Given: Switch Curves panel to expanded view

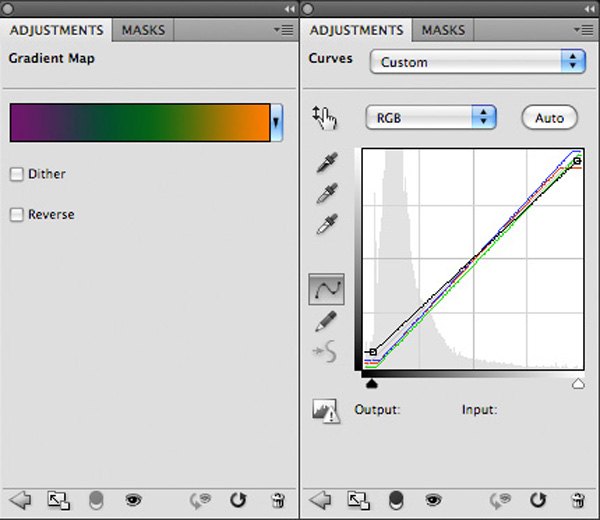Looking at the screenshot, I should (359, 500).
